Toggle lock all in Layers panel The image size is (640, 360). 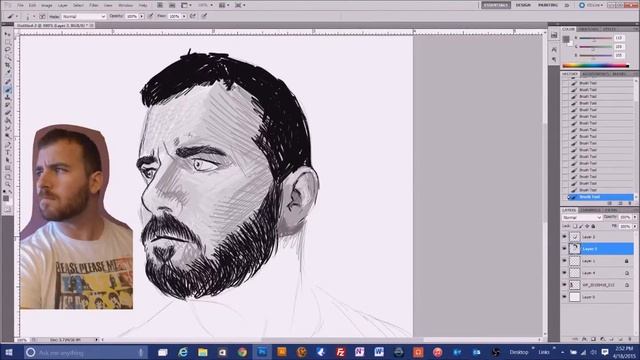593,226
